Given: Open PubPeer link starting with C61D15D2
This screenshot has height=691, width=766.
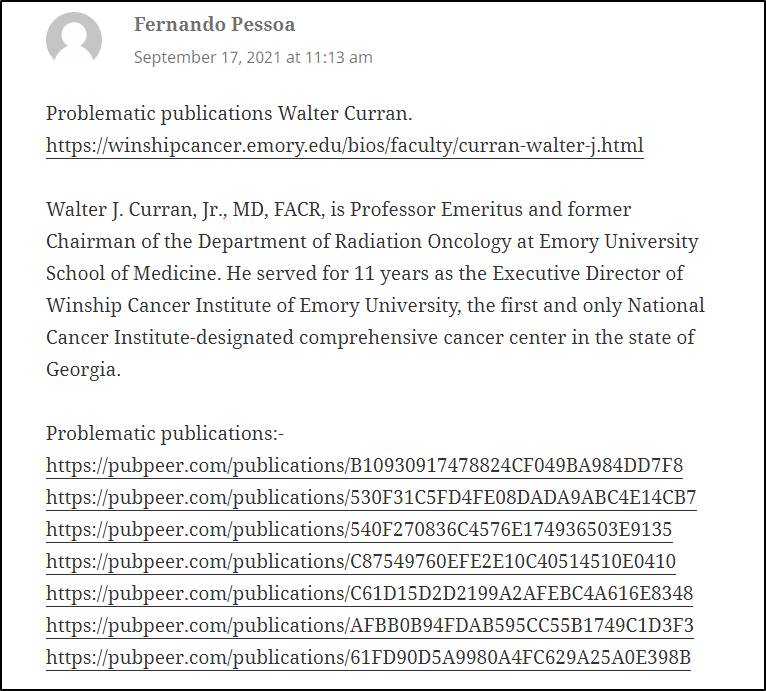Looking at the screenshot, I should pyautogui.click(x=369, y=594).
